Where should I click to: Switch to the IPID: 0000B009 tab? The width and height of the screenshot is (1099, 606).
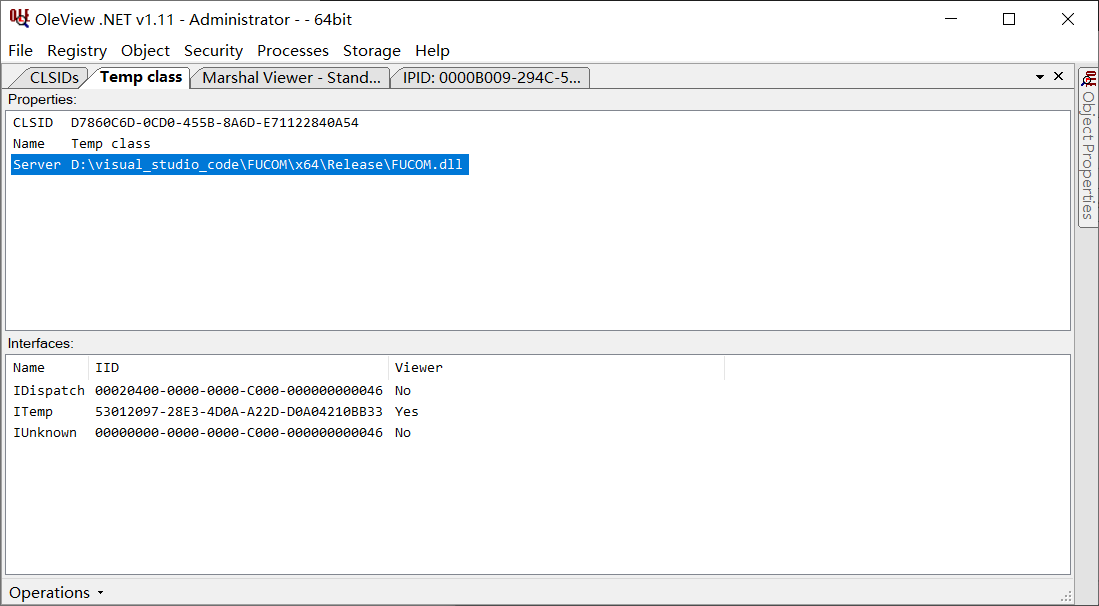pyautogui.click(x=491, y=78)
